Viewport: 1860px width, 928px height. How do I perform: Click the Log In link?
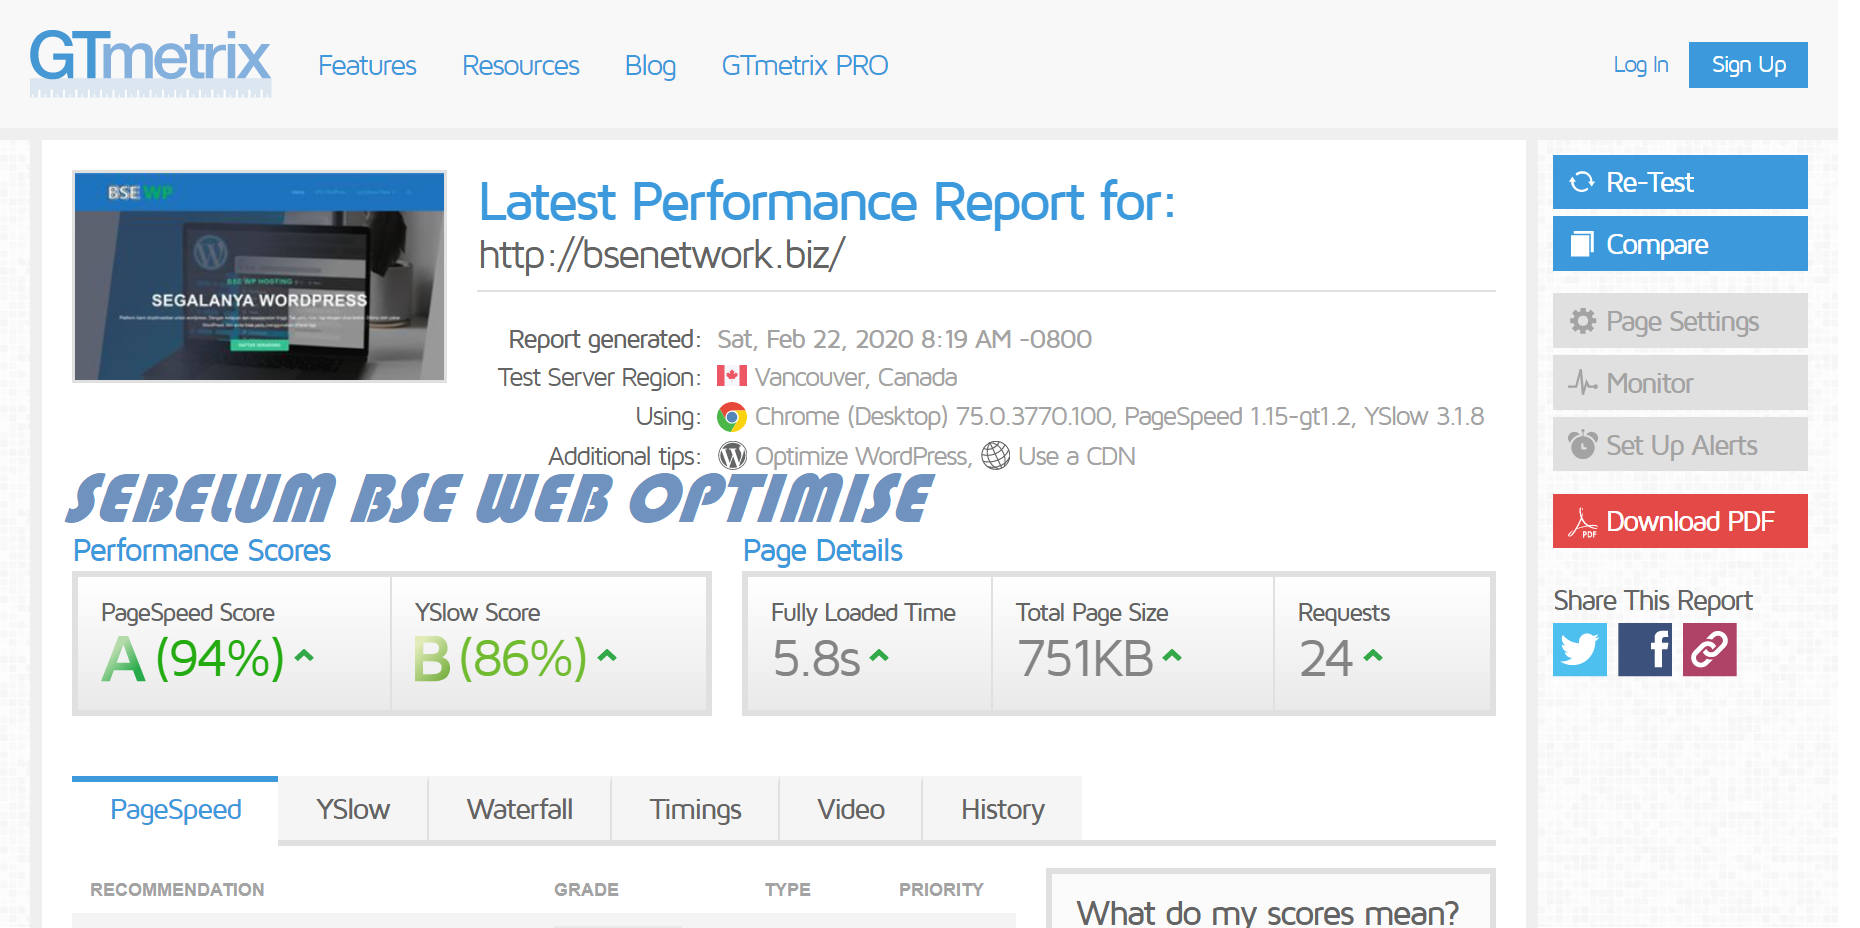1641,65
